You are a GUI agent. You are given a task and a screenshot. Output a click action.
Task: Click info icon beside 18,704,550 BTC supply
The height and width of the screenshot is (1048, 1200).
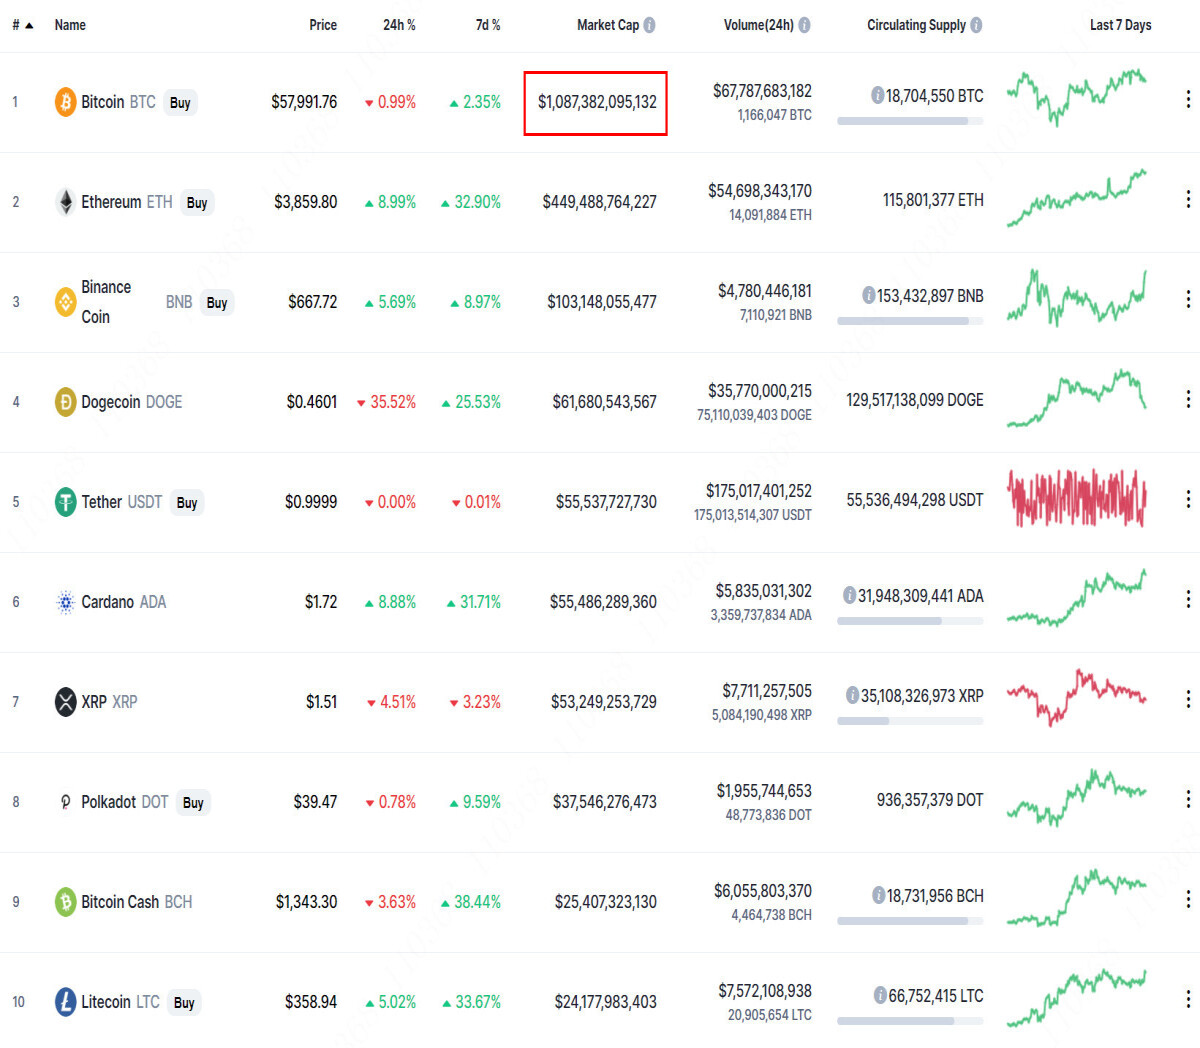(877, 96)
